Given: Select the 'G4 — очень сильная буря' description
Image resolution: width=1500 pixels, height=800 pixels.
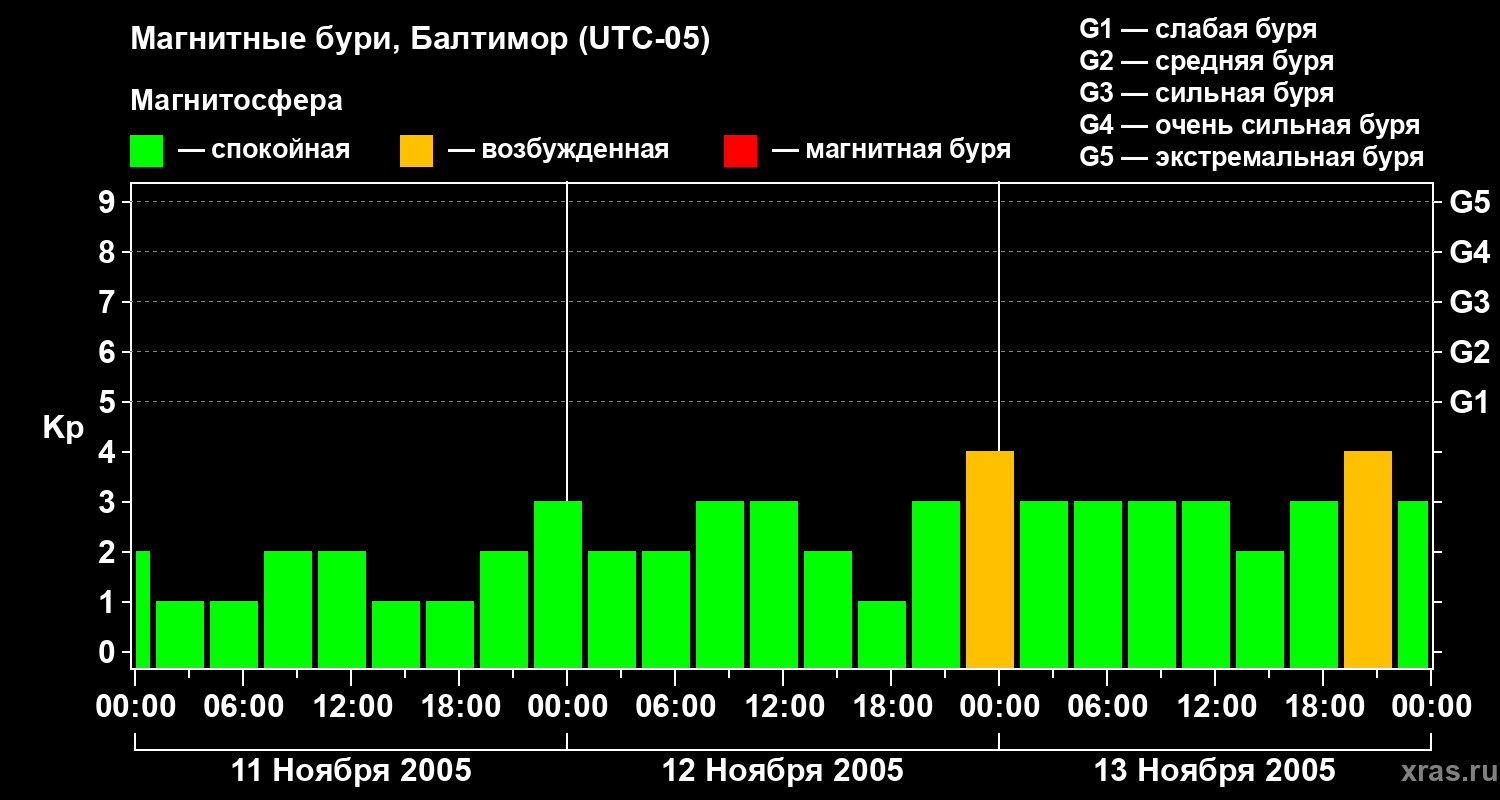Looking at the screenshot, I should [1249, 125].
